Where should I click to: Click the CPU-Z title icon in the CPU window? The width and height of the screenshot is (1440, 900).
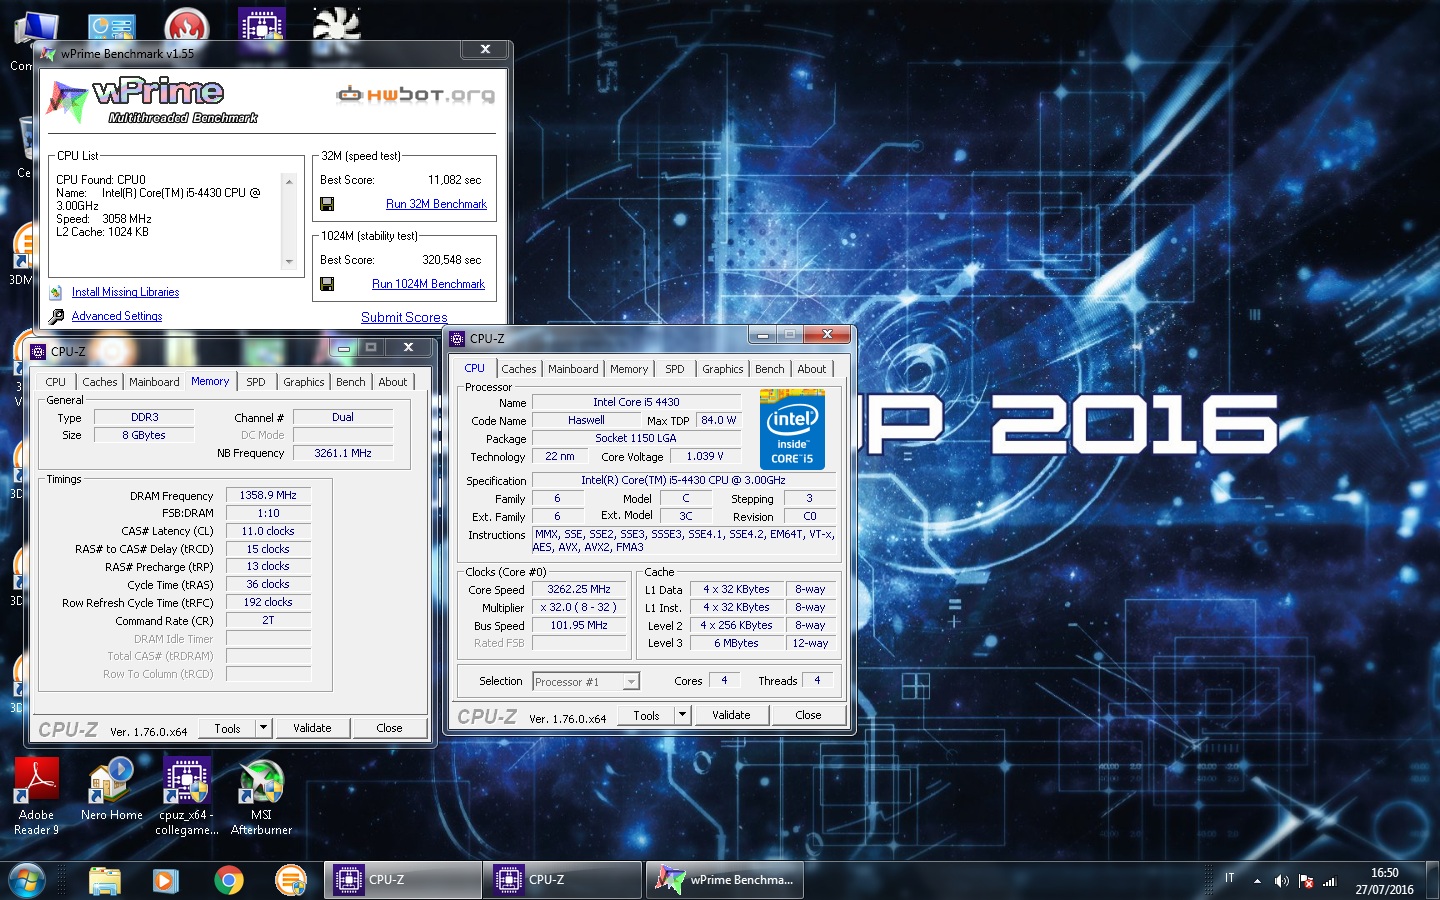click(x=457, y=339)
